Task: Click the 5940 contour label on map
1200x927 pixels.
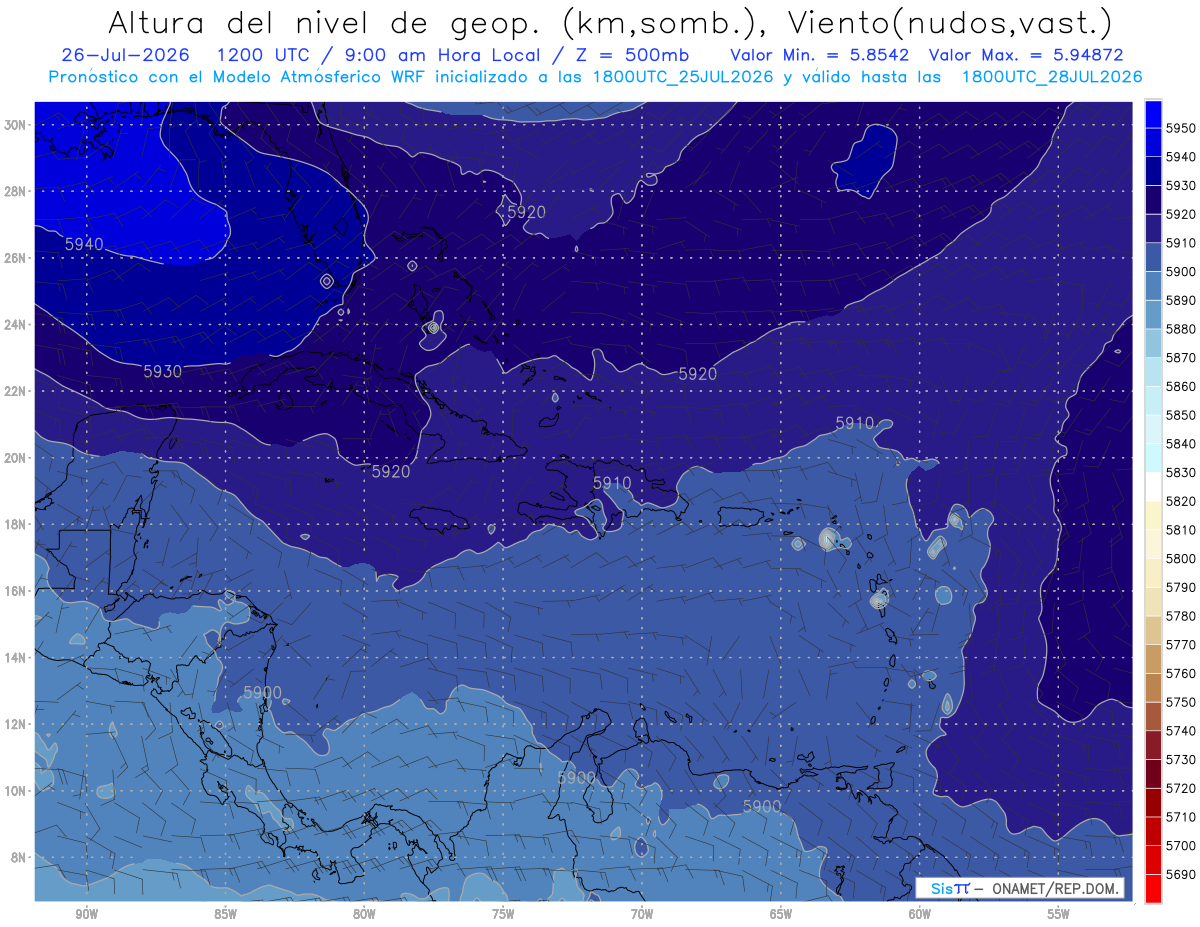Action: (84, 244)
